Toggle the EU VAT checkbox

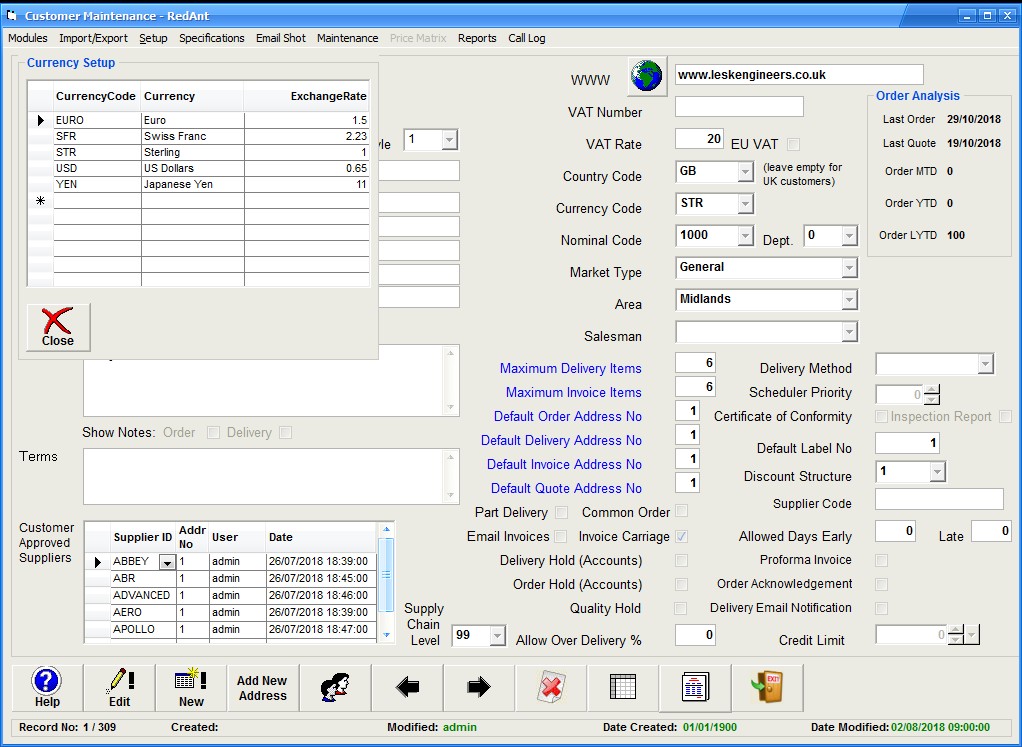pos(793,144)
